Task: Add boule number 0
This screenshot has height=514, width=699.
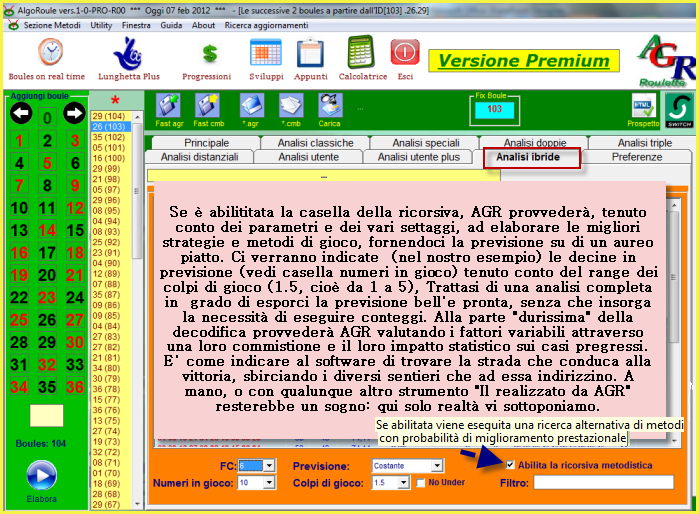Action: [x=47, y=118]
